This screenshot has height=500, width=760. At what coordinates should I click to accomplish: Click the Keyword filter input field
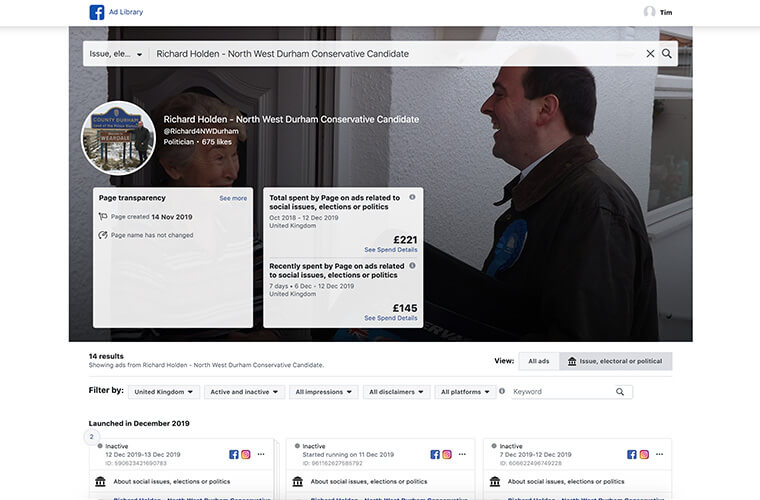pos(562,392)
